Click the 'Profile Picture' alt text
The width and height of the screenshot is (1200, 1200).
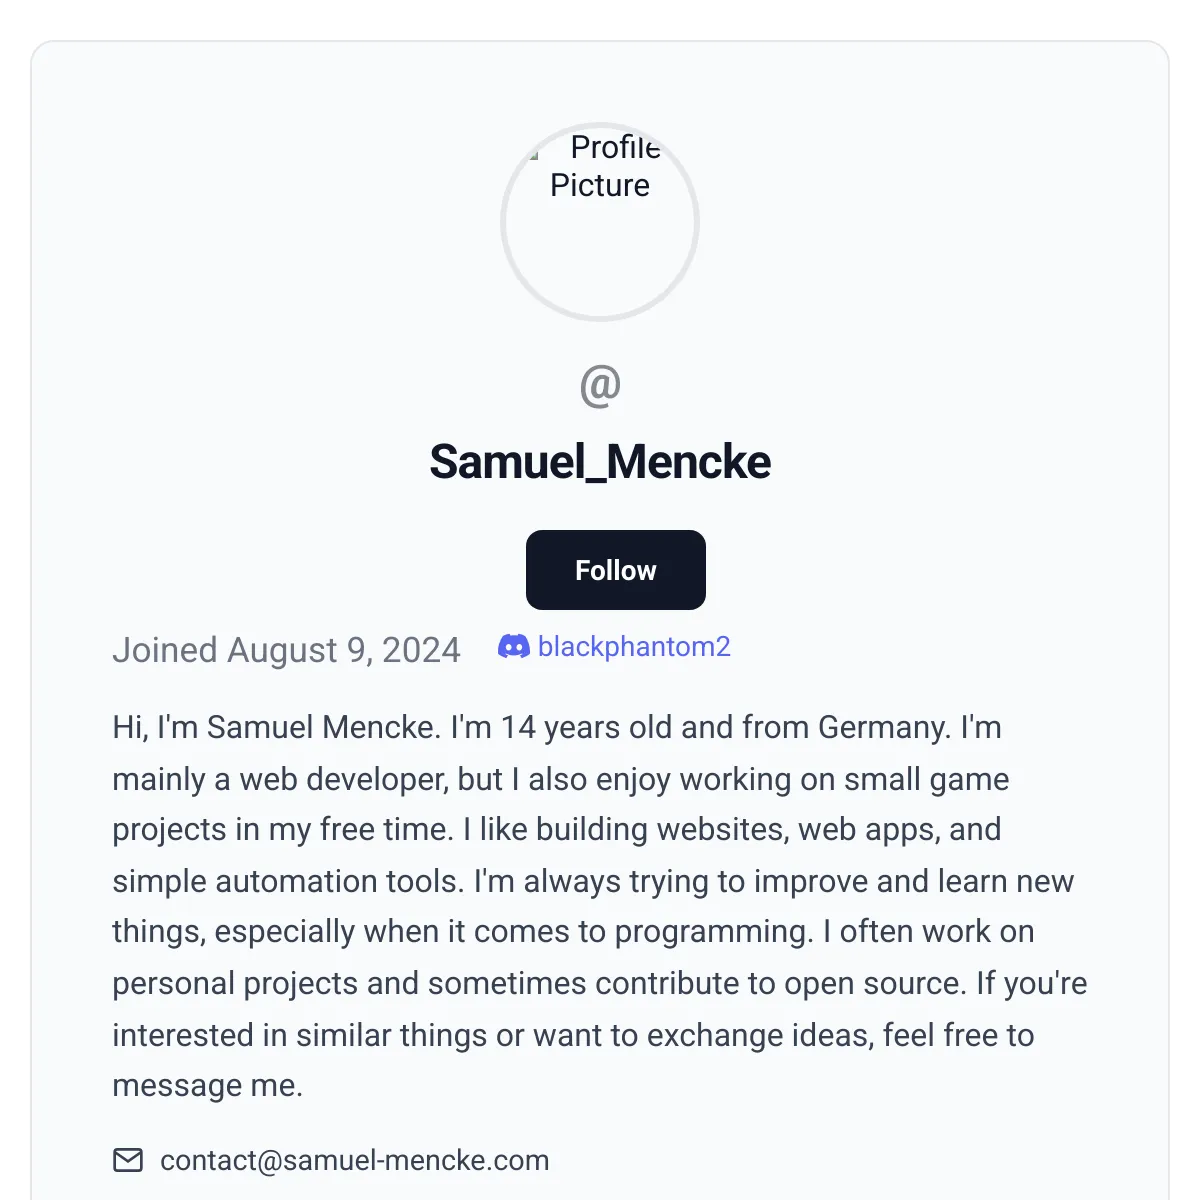603,166
